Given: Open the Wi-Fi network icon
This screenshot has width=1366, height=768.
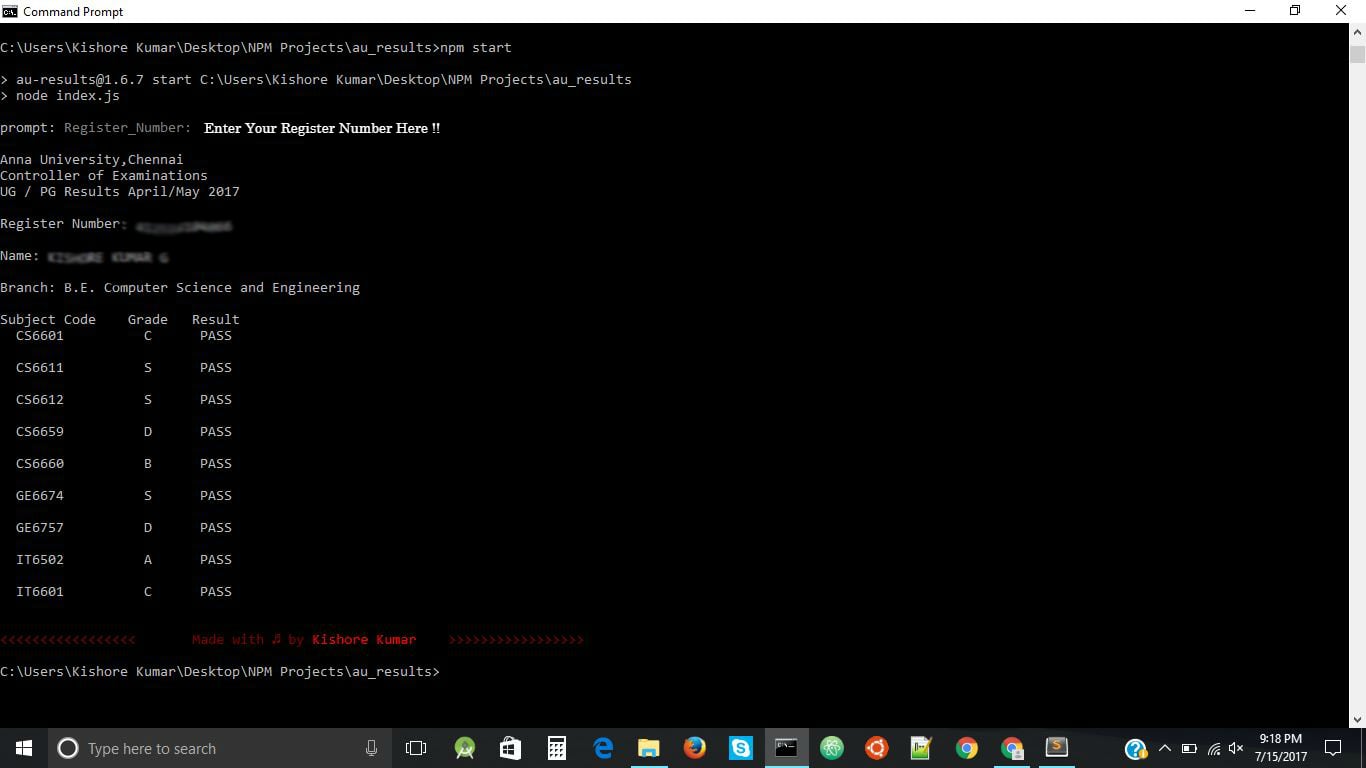Looking at the screenshot, I should pos(1213,748).
